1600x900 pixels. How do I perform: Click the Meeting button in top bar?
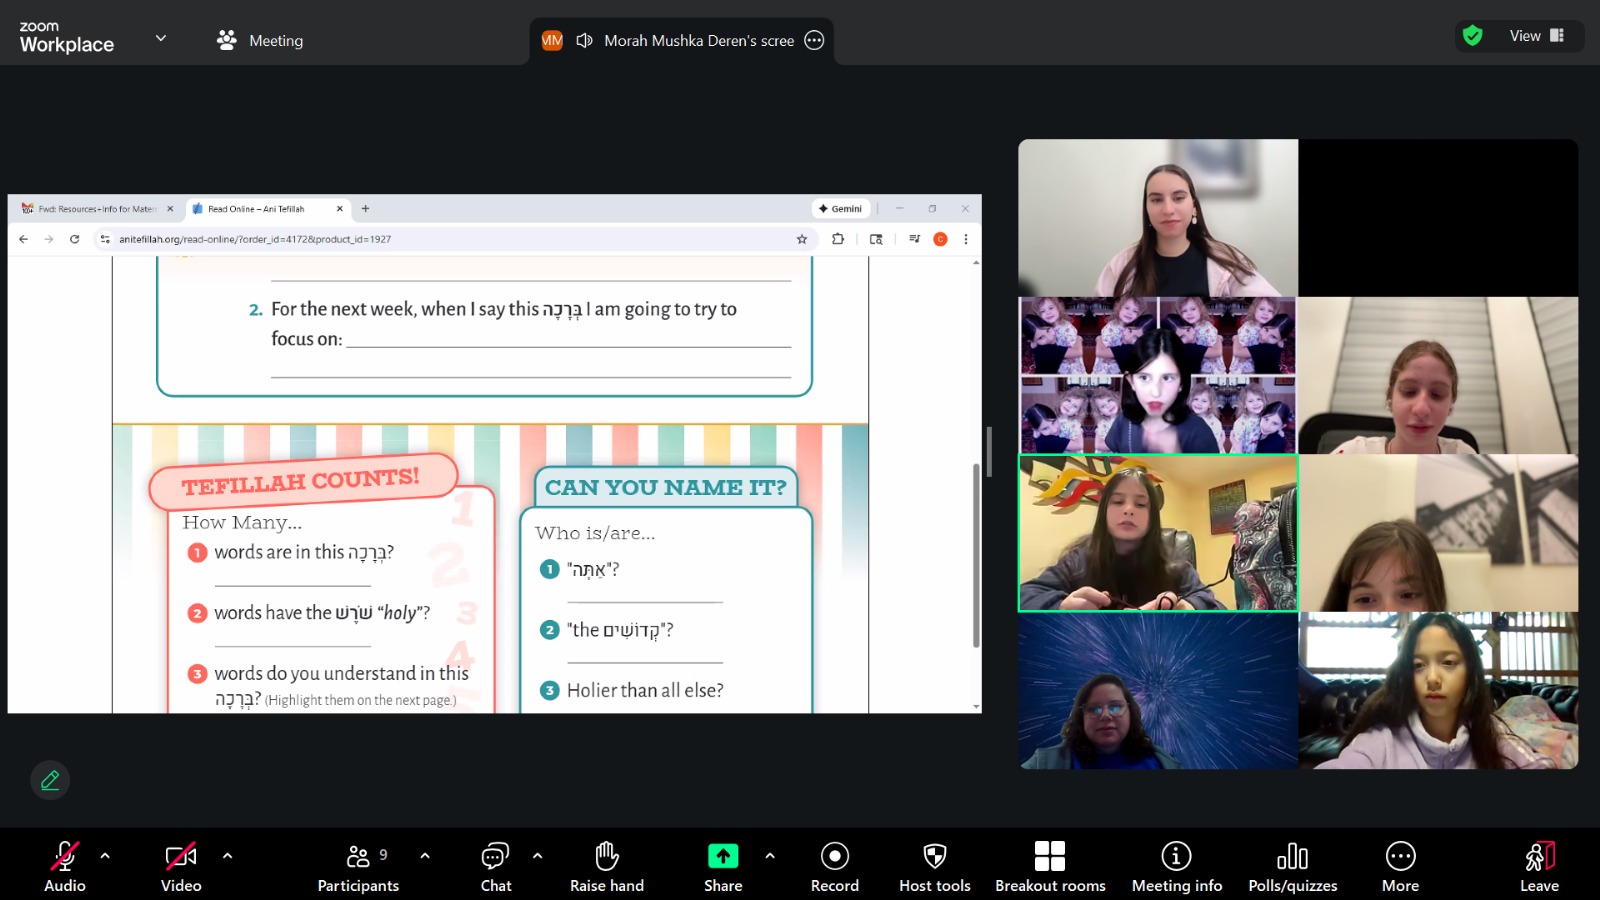(x=260, y=41)
